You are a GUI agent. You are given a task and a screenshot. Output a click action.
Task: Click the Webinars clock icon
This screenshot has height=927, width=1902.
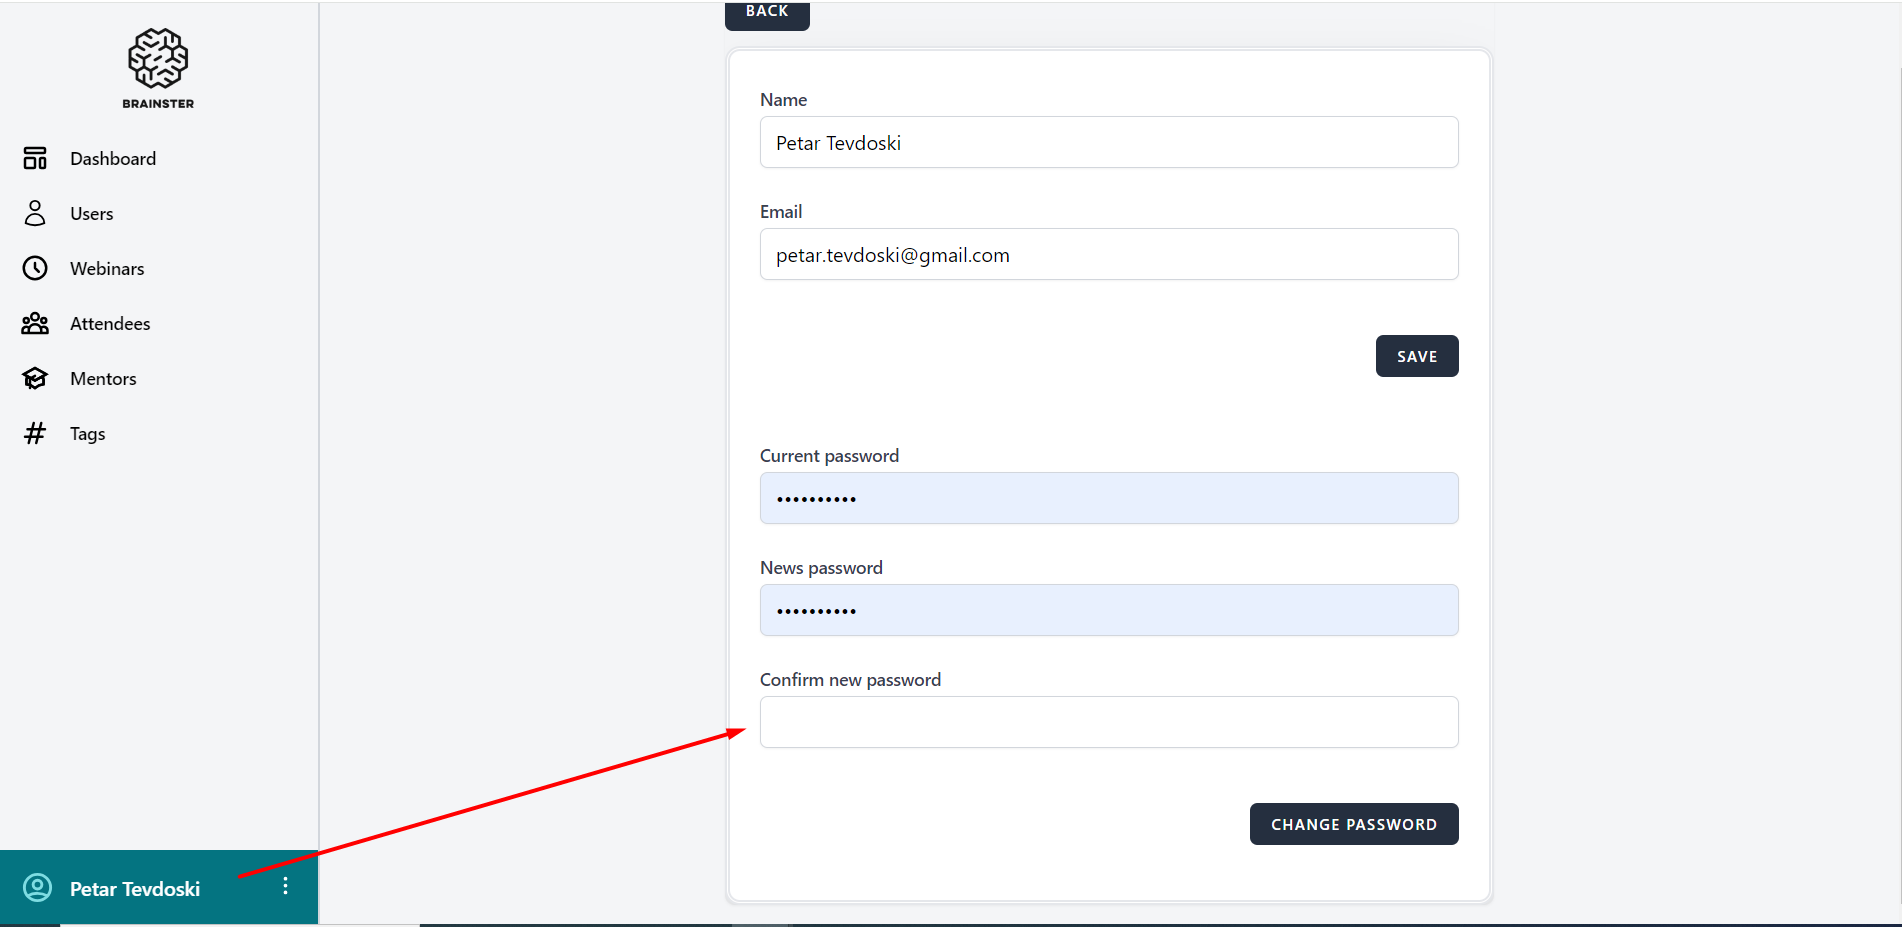[x=35, y=268]
